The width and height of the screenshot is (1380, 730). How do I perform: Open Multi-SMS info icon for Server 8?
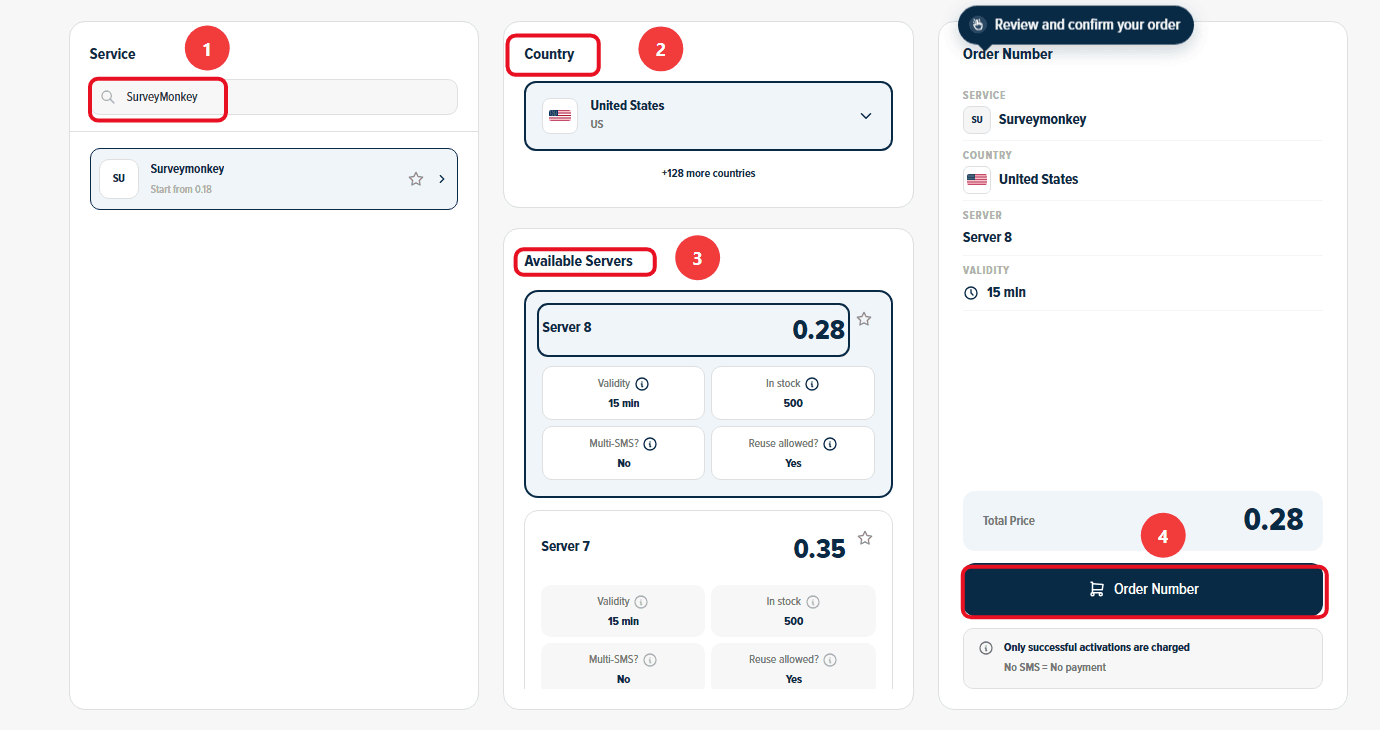[x=650, y=444]
